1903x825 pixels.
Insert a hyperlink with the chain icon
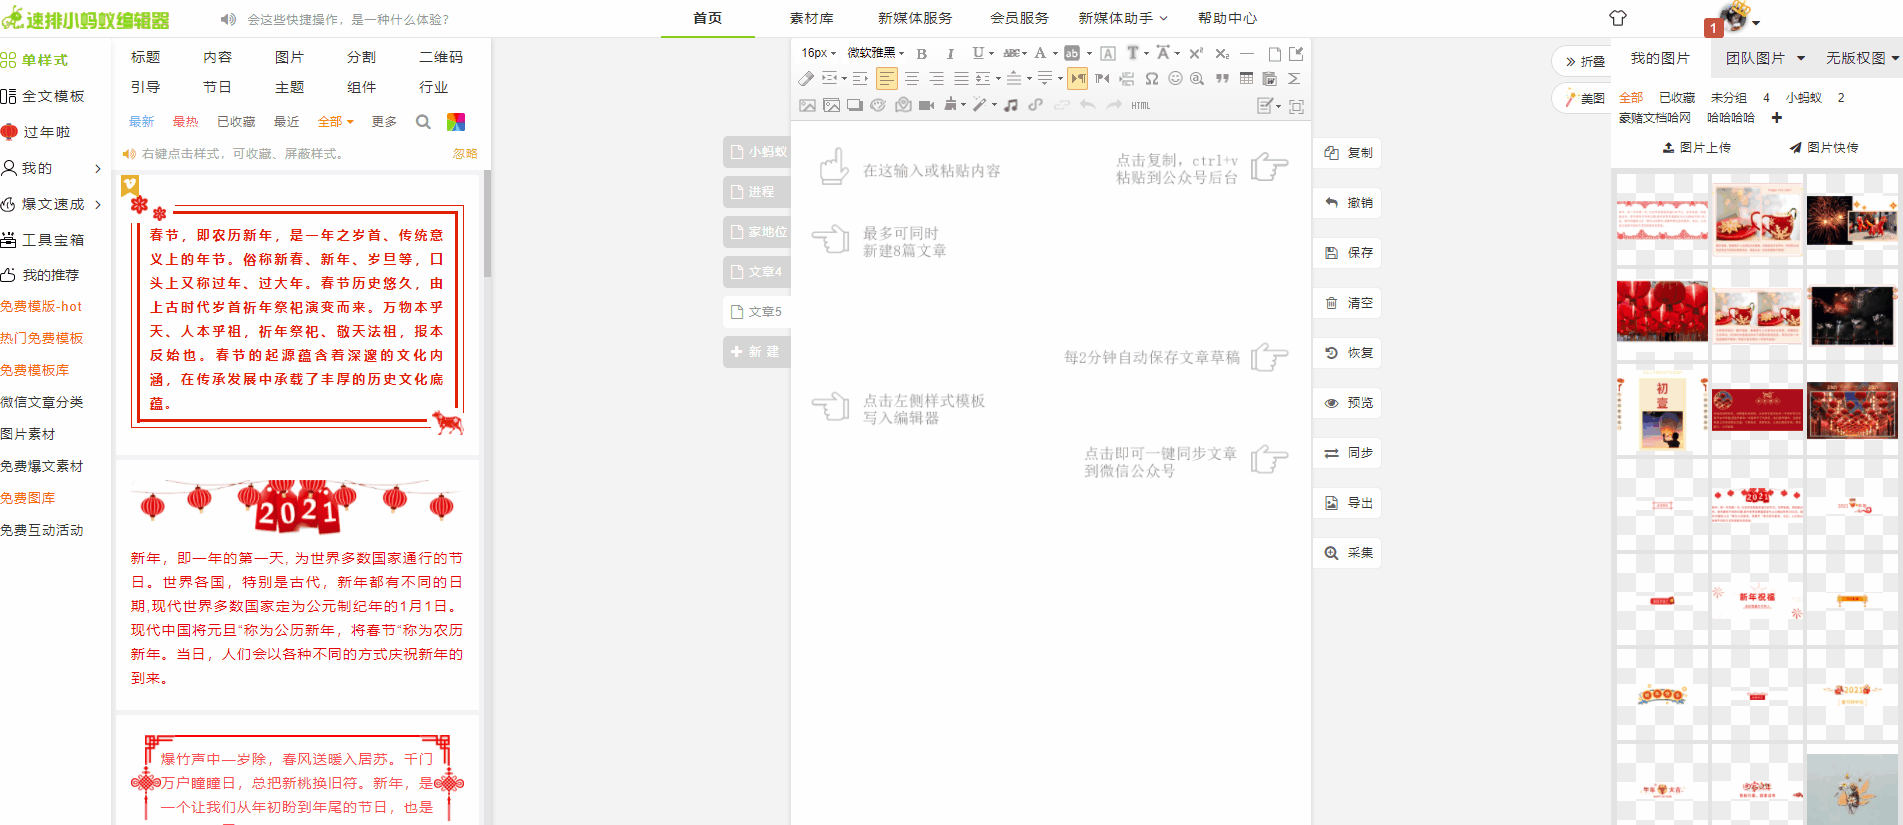[1036, 105]
